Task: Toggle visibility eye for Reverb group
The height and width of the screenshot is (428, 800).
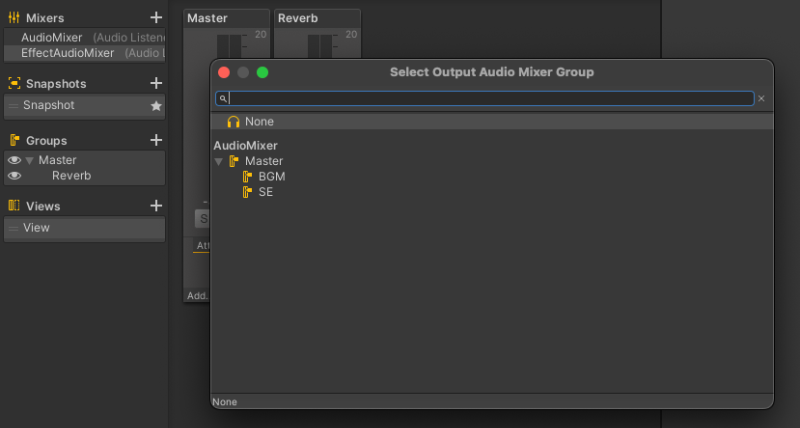Action: pos(14,176)
